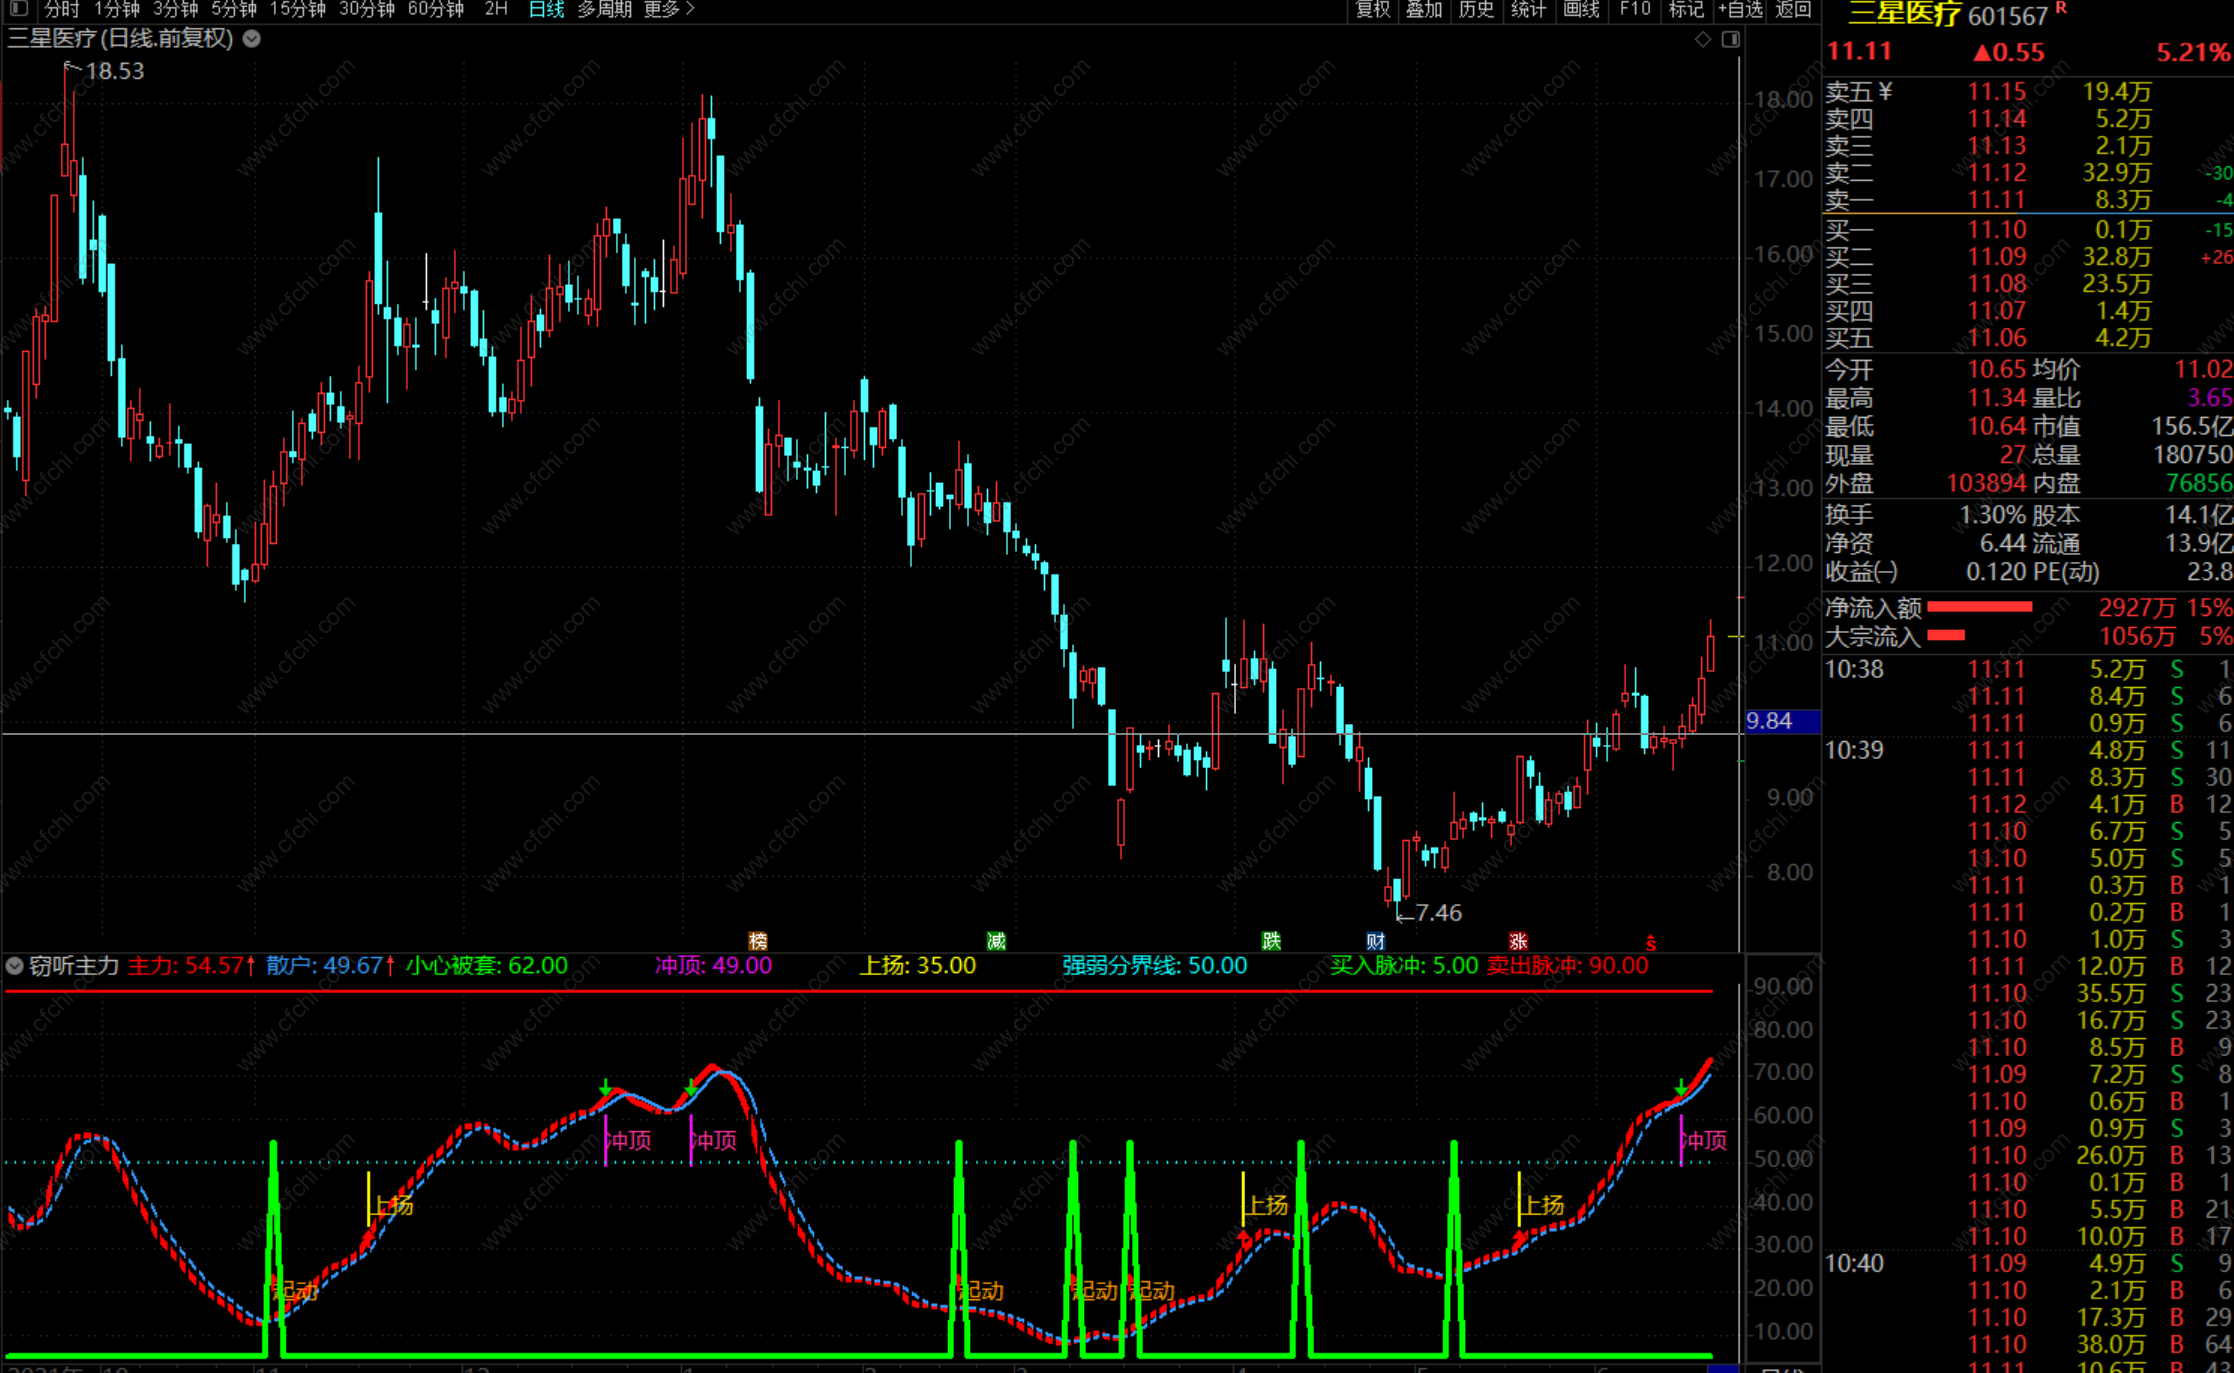
Task: Open the 窃听主力 indicator dropdown arrow
Action: point(15,966)
